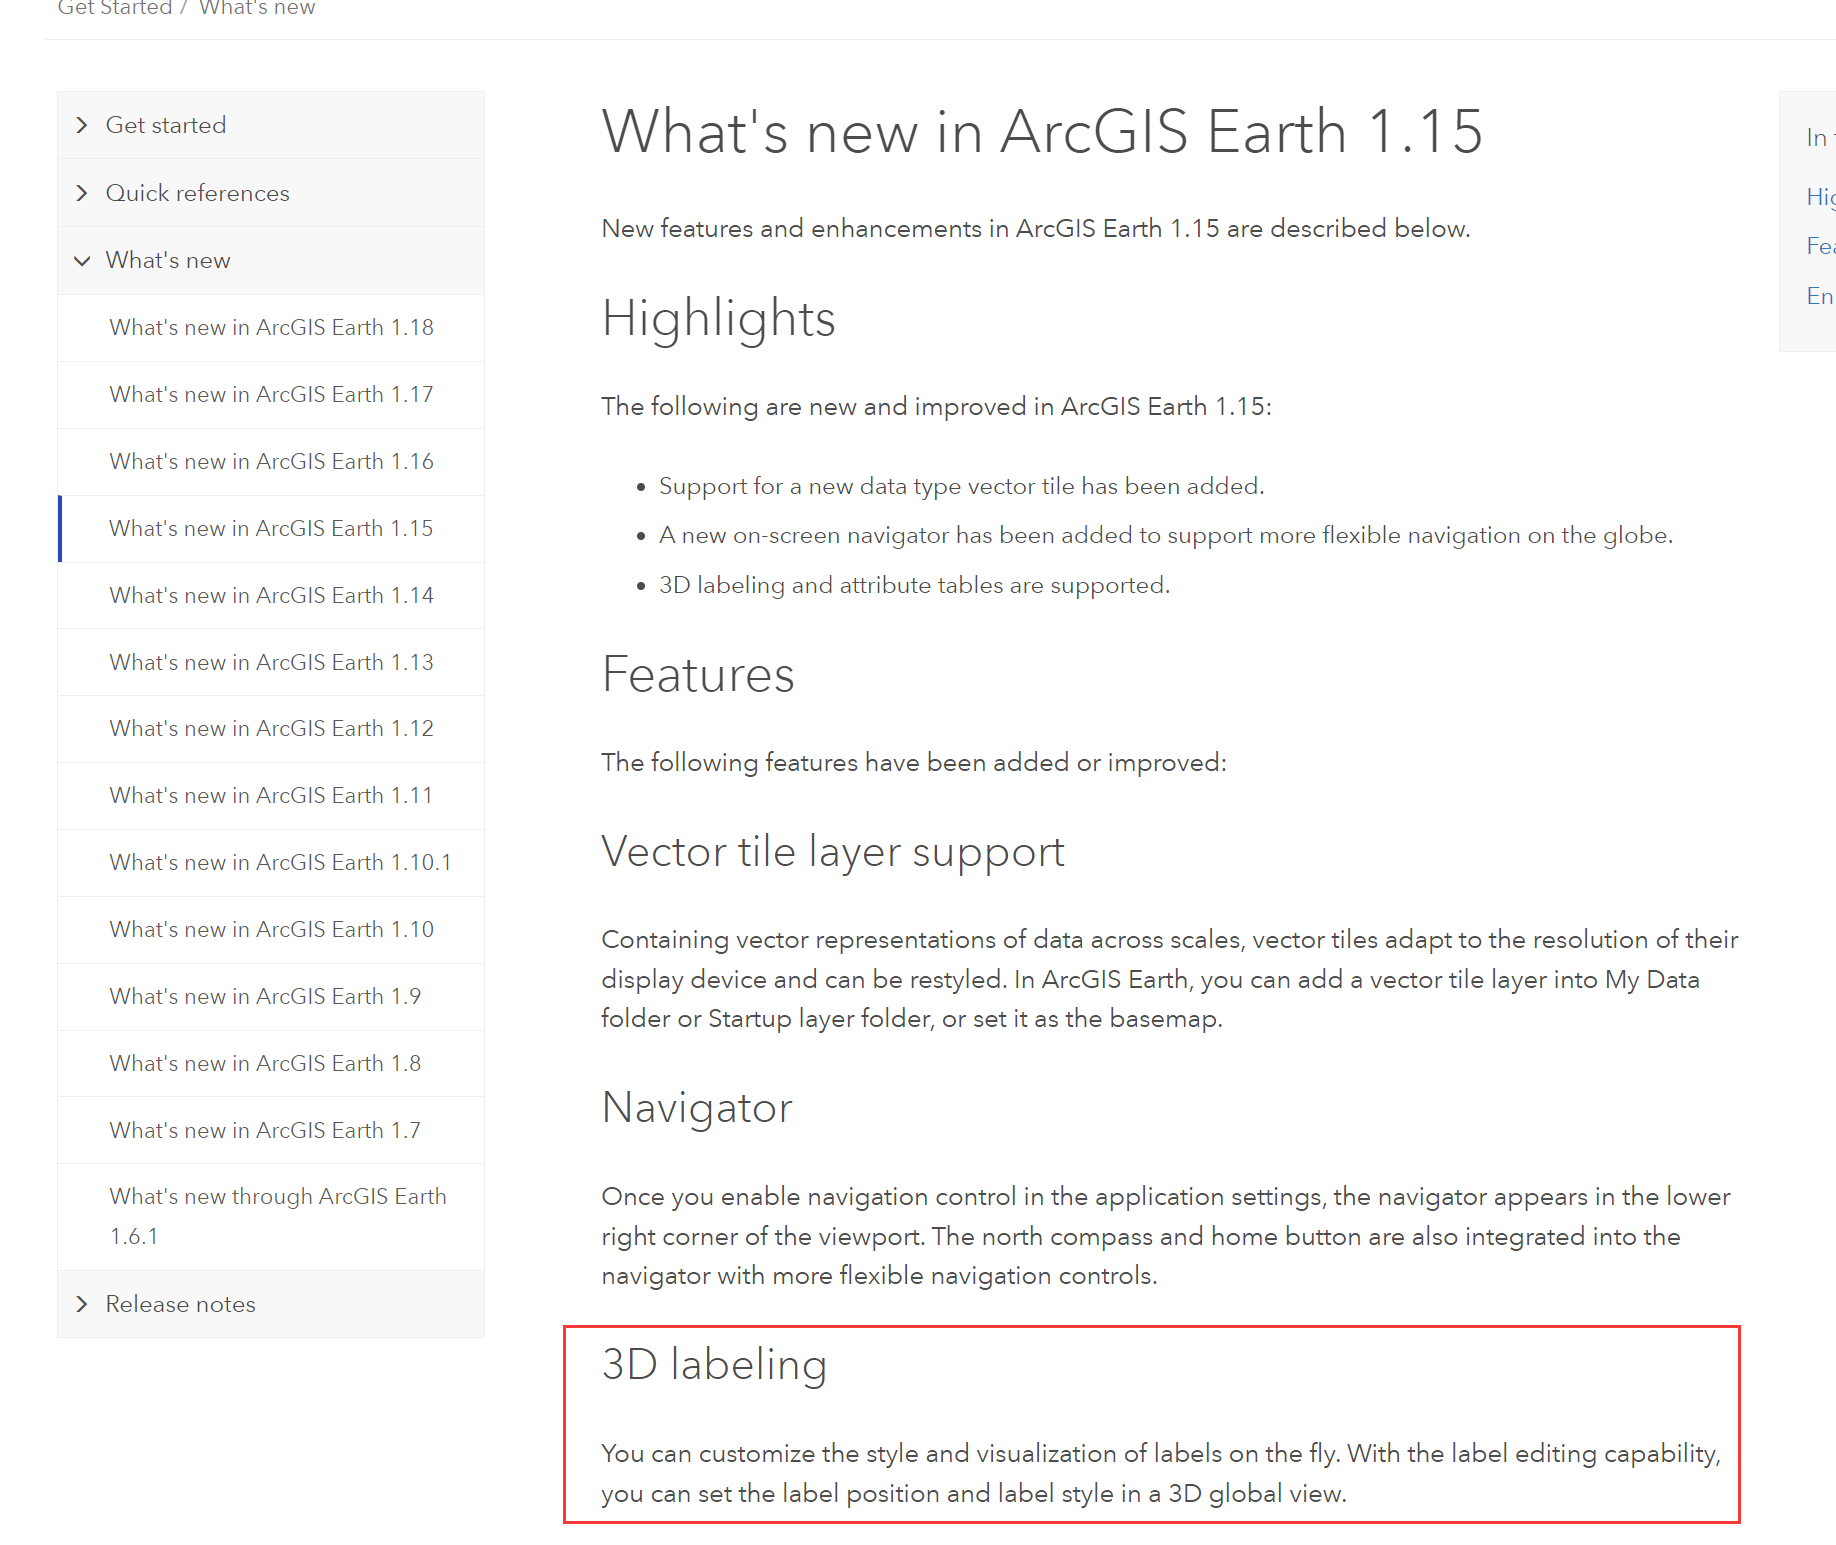
Task: Open What's new in ArcGIS Earth 1.12
Action: coord(271,729)
